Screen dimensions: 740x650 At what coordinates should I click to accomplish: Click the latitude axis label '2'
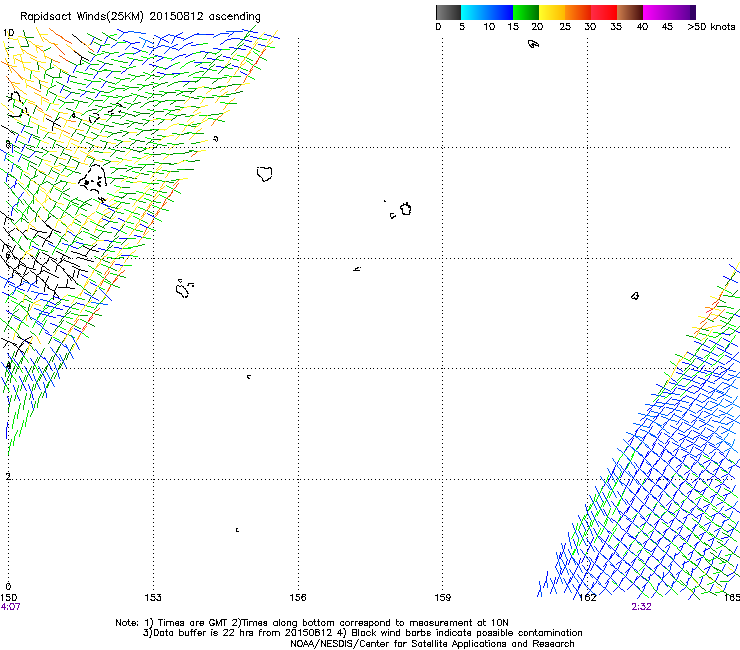point(8,477)
